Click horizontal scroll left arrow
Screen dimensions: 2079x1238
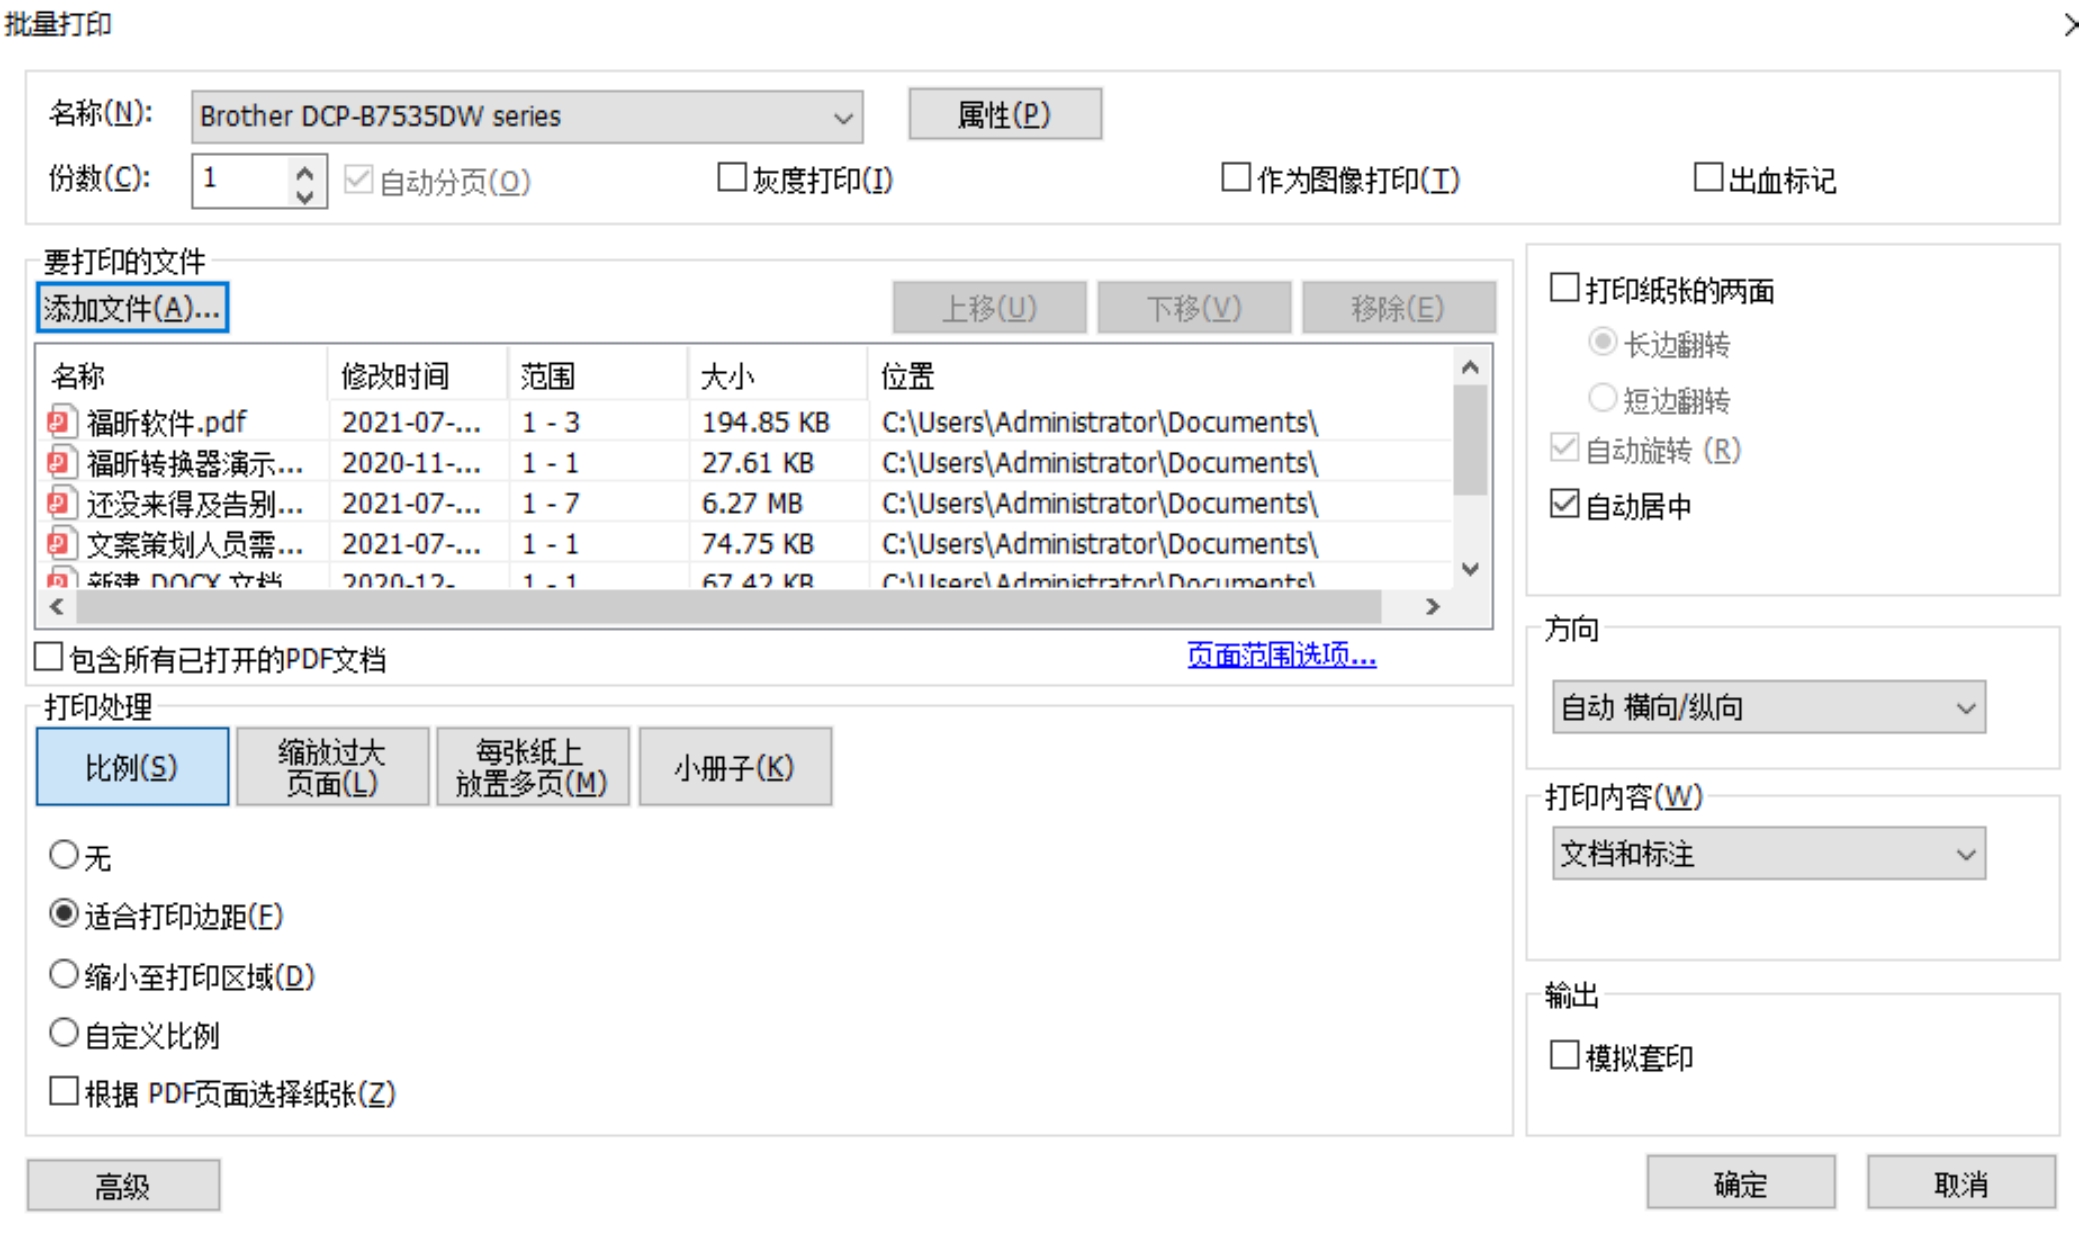tap(57, 606)
